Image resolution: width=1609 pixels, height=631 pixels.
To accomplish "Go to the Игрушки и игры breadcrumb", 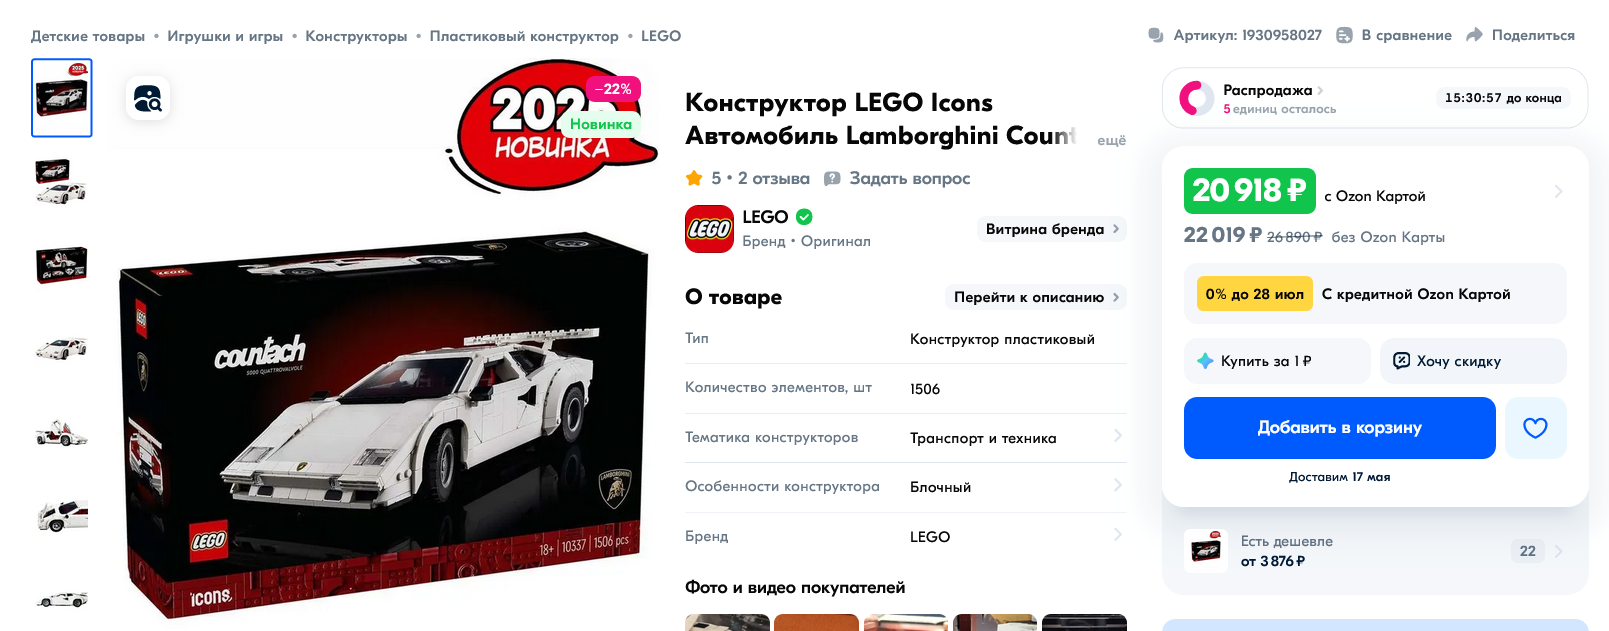I will click(225, 36).
